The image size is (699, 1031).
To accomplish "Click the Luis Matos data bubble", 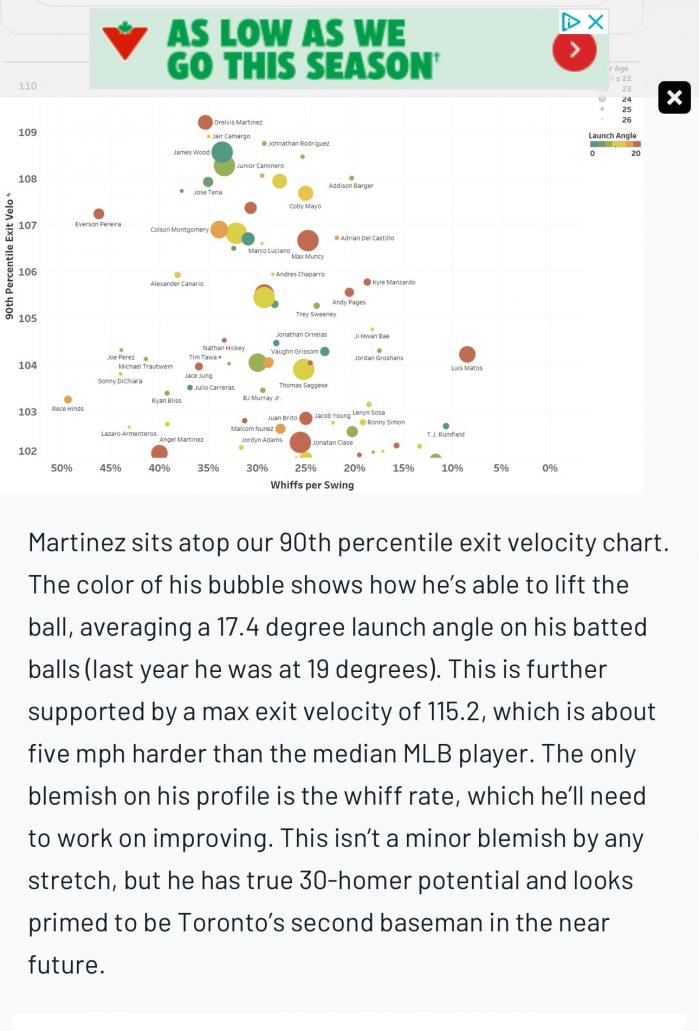I will [x=467, y=354].
